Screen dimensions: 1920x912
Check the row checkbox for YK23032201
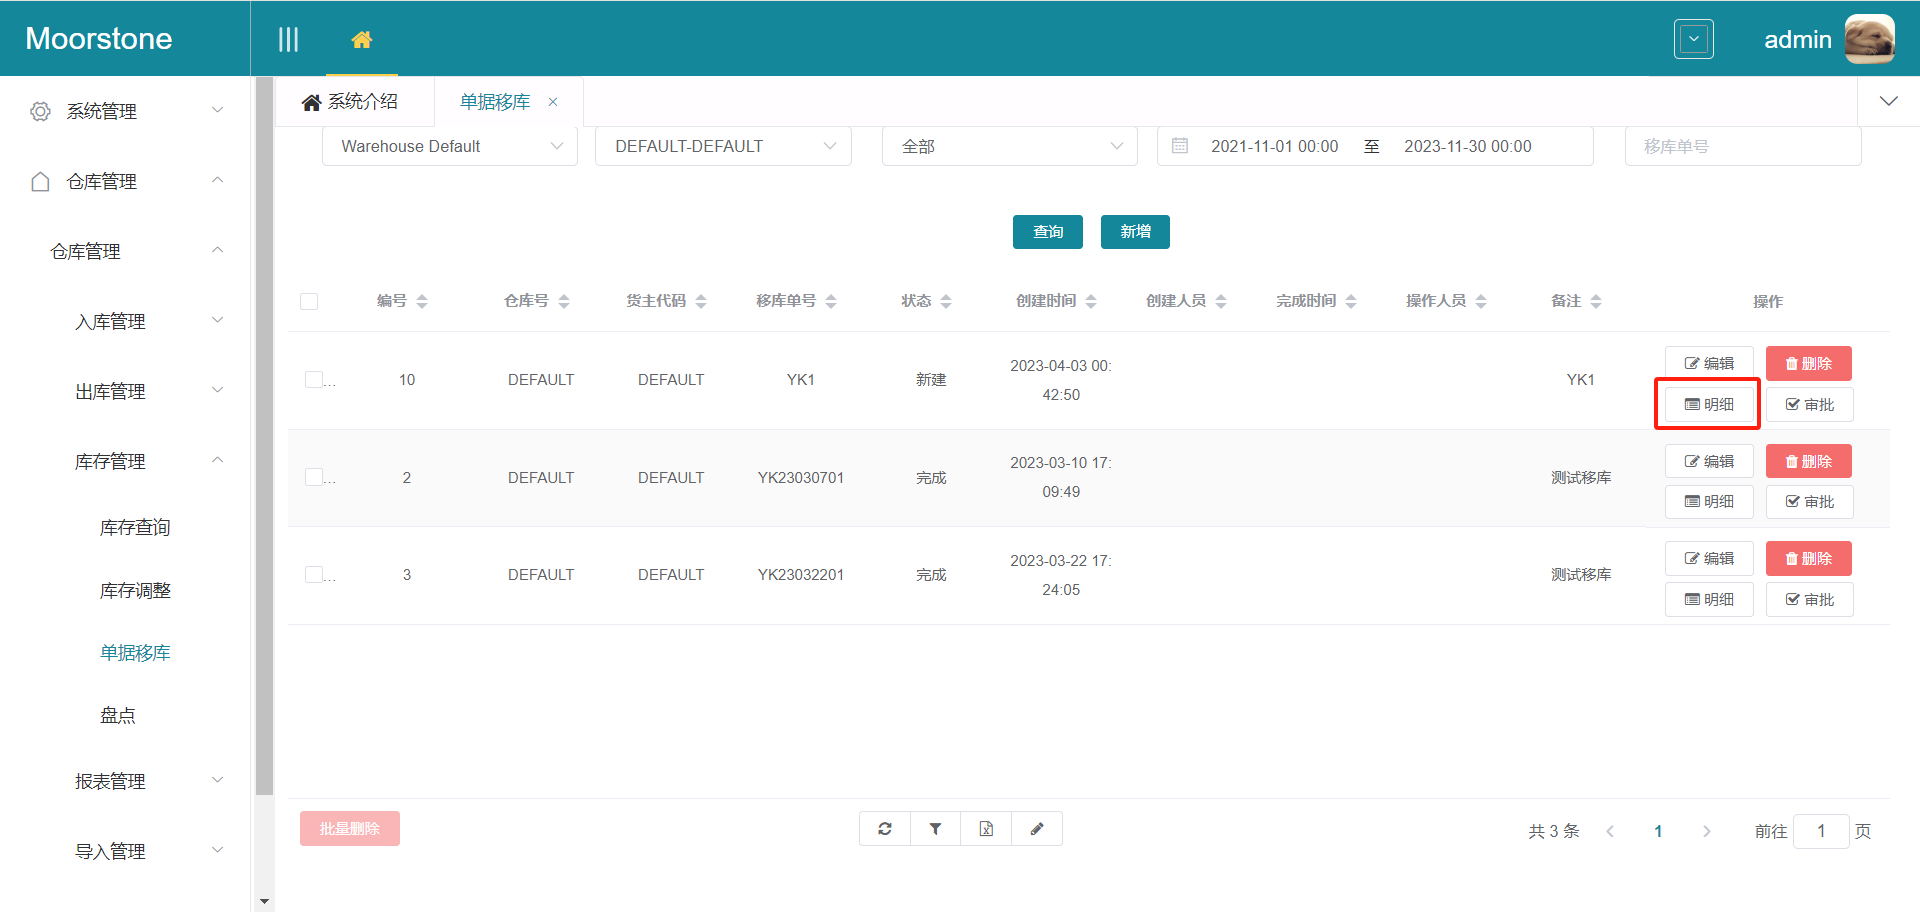tap(314, 575)
